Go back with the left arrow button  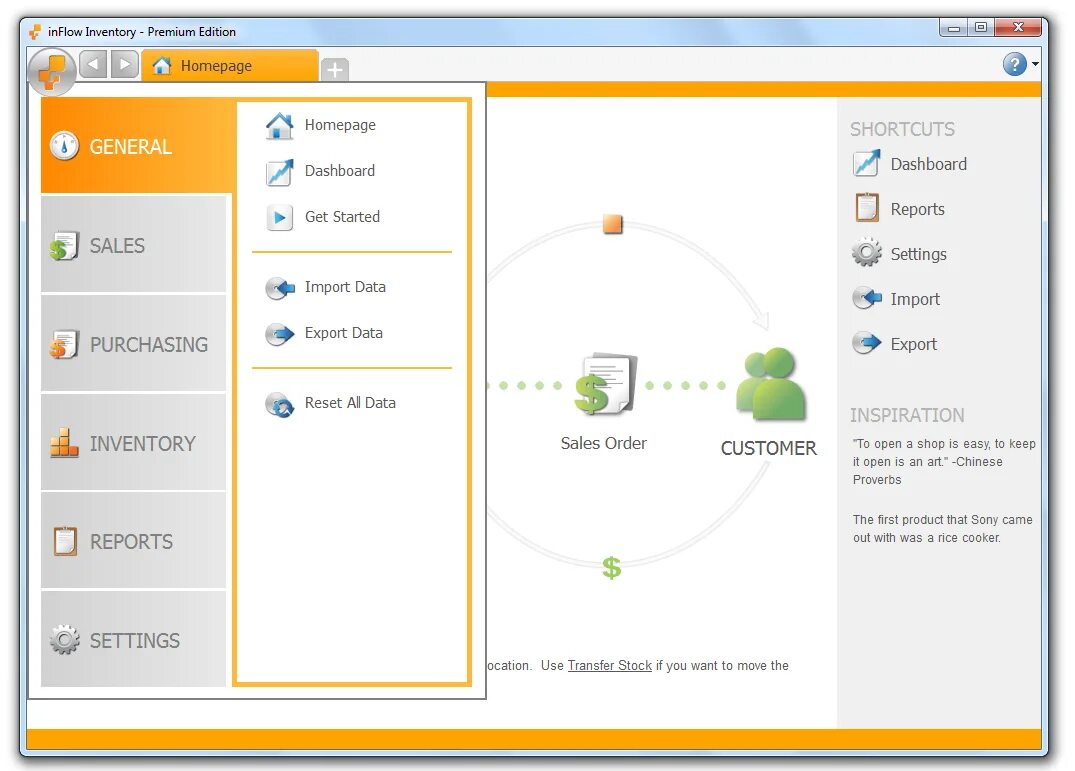(x=93, y=64)
